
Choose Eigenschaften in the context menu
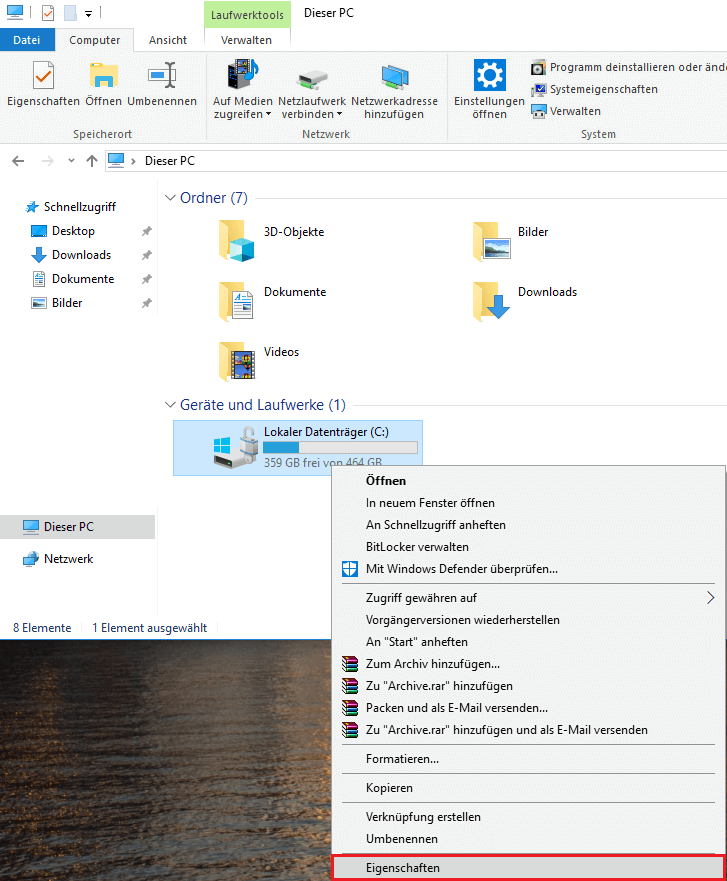pyautogui.click(x=528, y=868)
